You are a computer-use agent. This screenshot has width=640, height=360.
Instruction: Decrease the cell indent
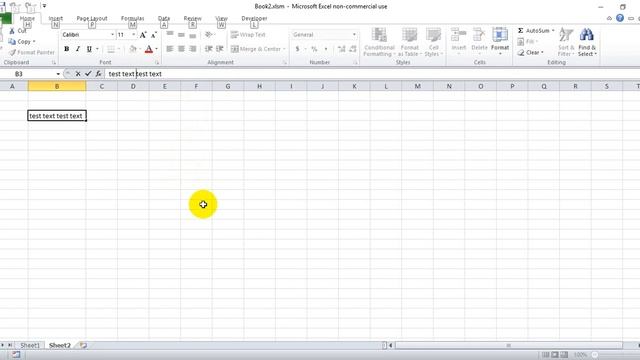point(209,49)
